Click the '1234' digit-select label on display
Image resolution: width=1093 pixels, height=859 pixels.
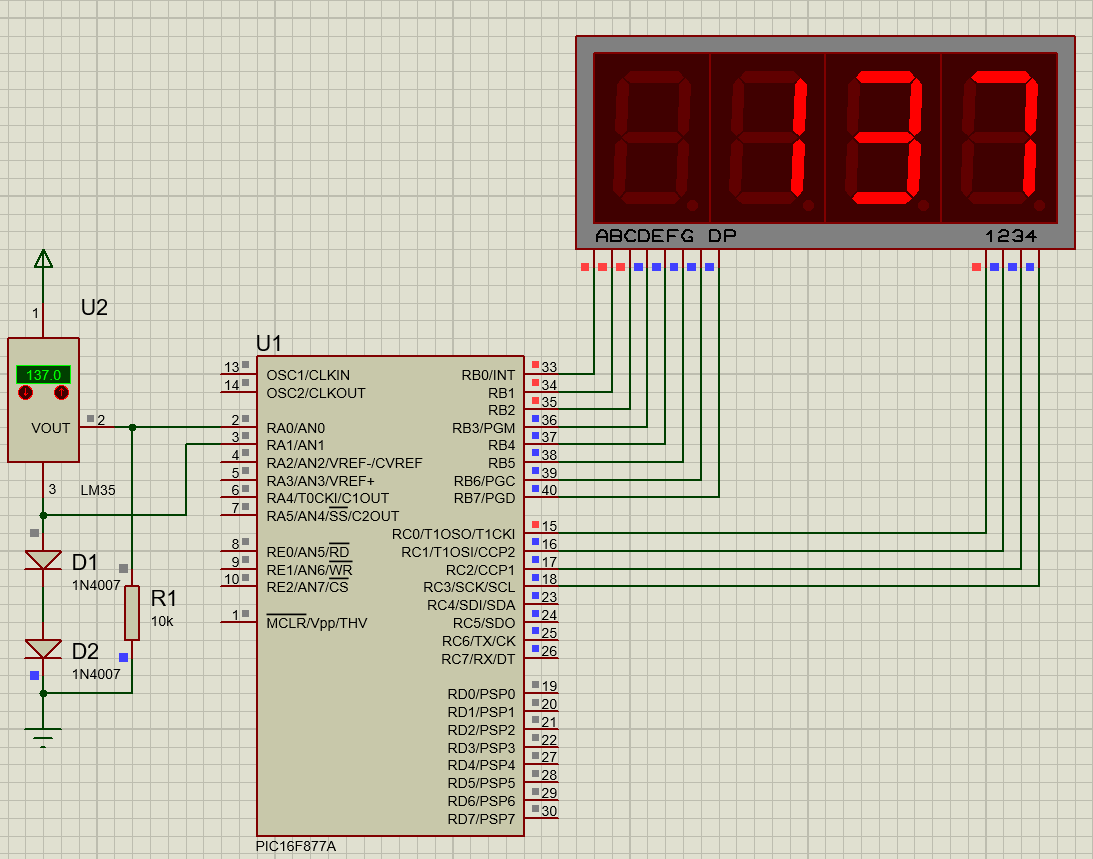1011,236
